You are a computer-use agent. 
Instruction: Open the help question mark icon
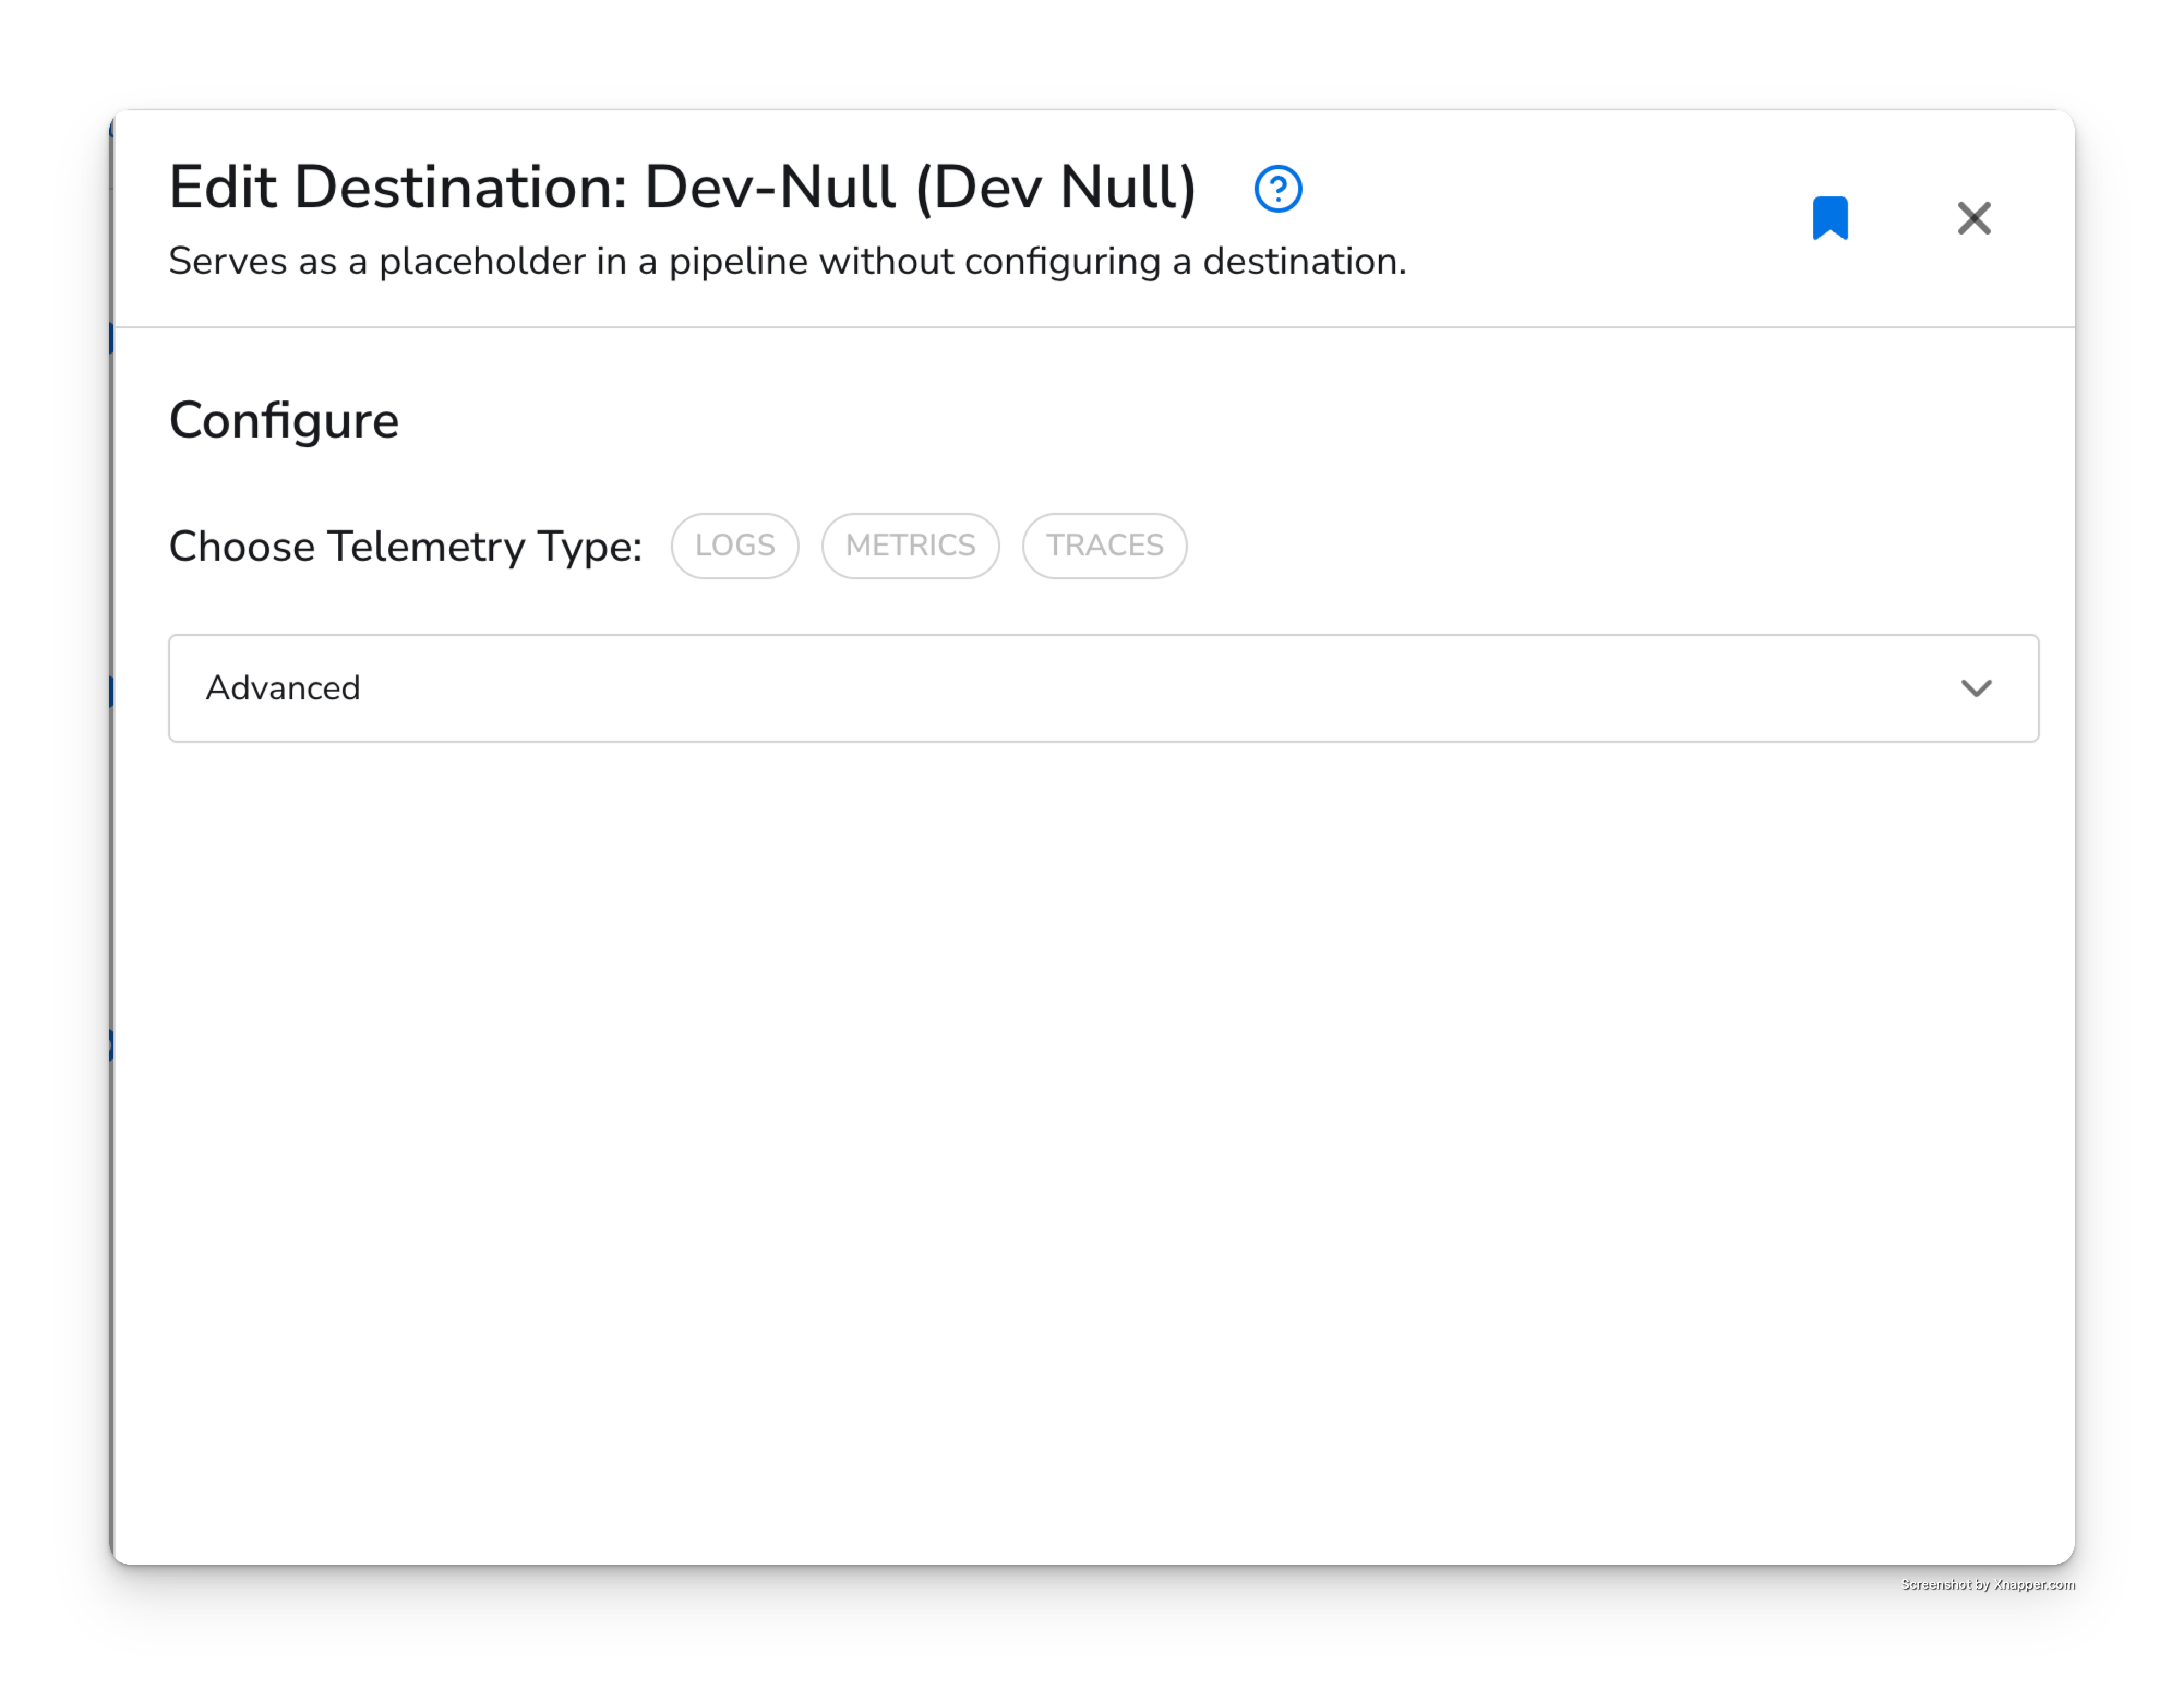point(1277,189)
